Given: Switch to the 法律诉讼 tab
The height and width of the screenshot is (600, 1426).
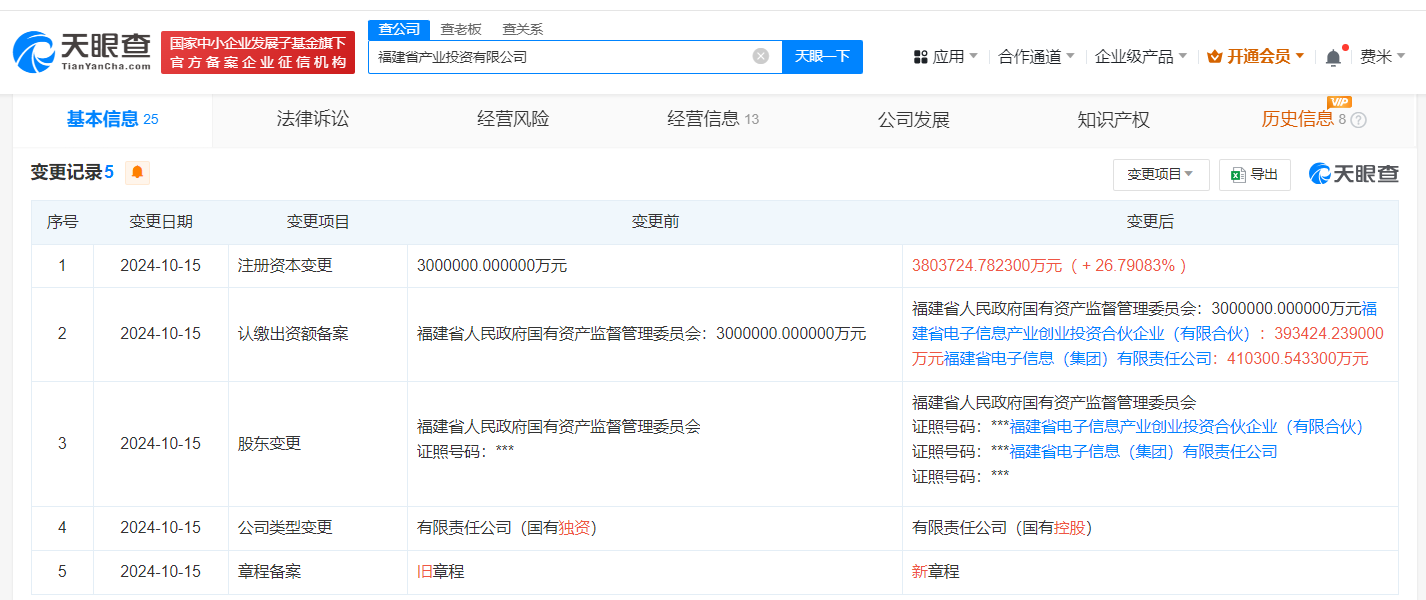Looking at the screenshot, I should (x=313, y=120).
